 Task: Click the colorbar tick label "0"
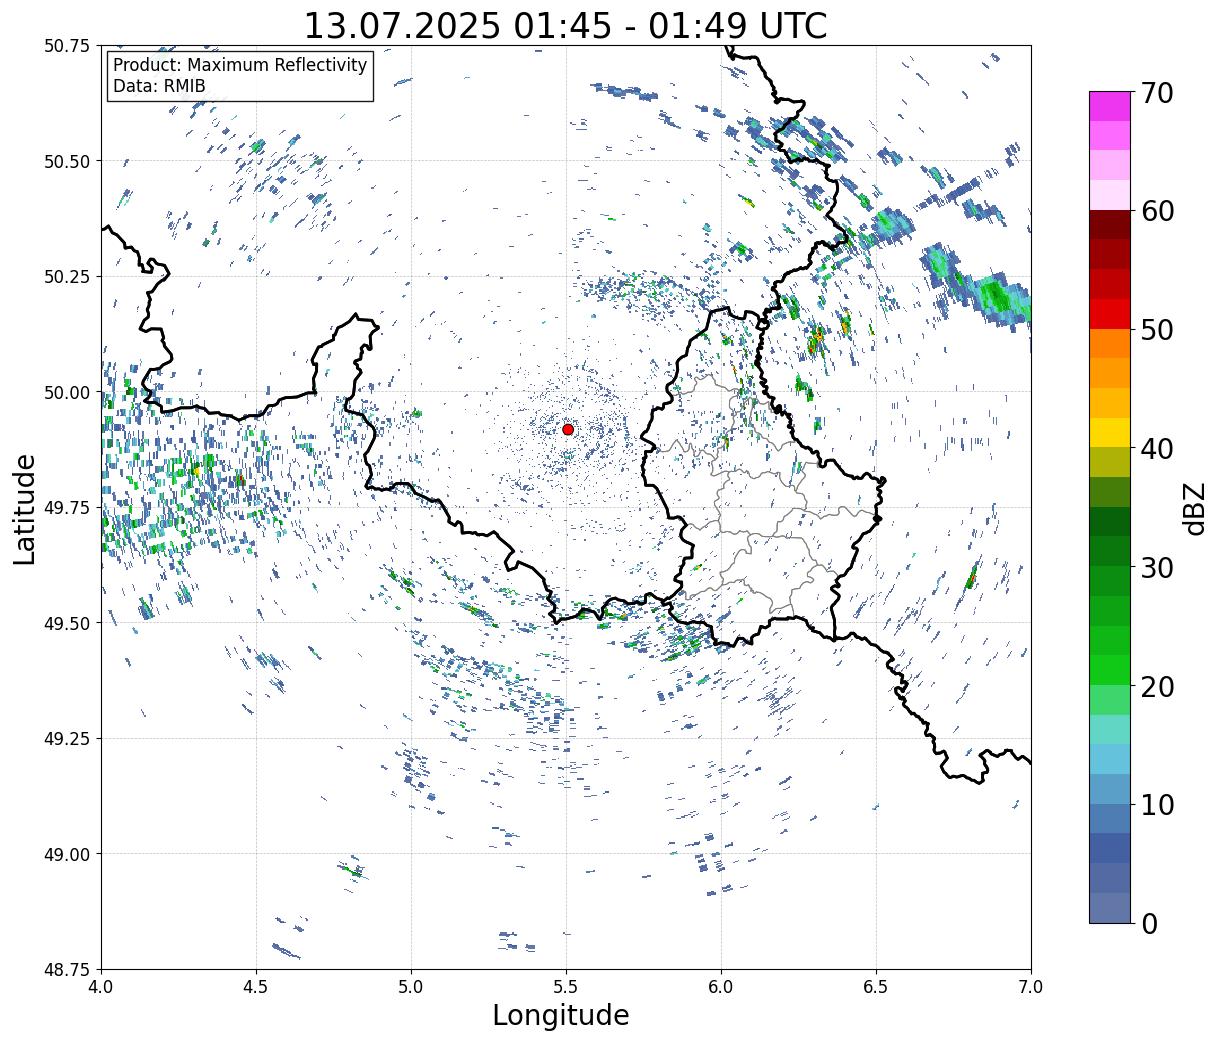1149,924
